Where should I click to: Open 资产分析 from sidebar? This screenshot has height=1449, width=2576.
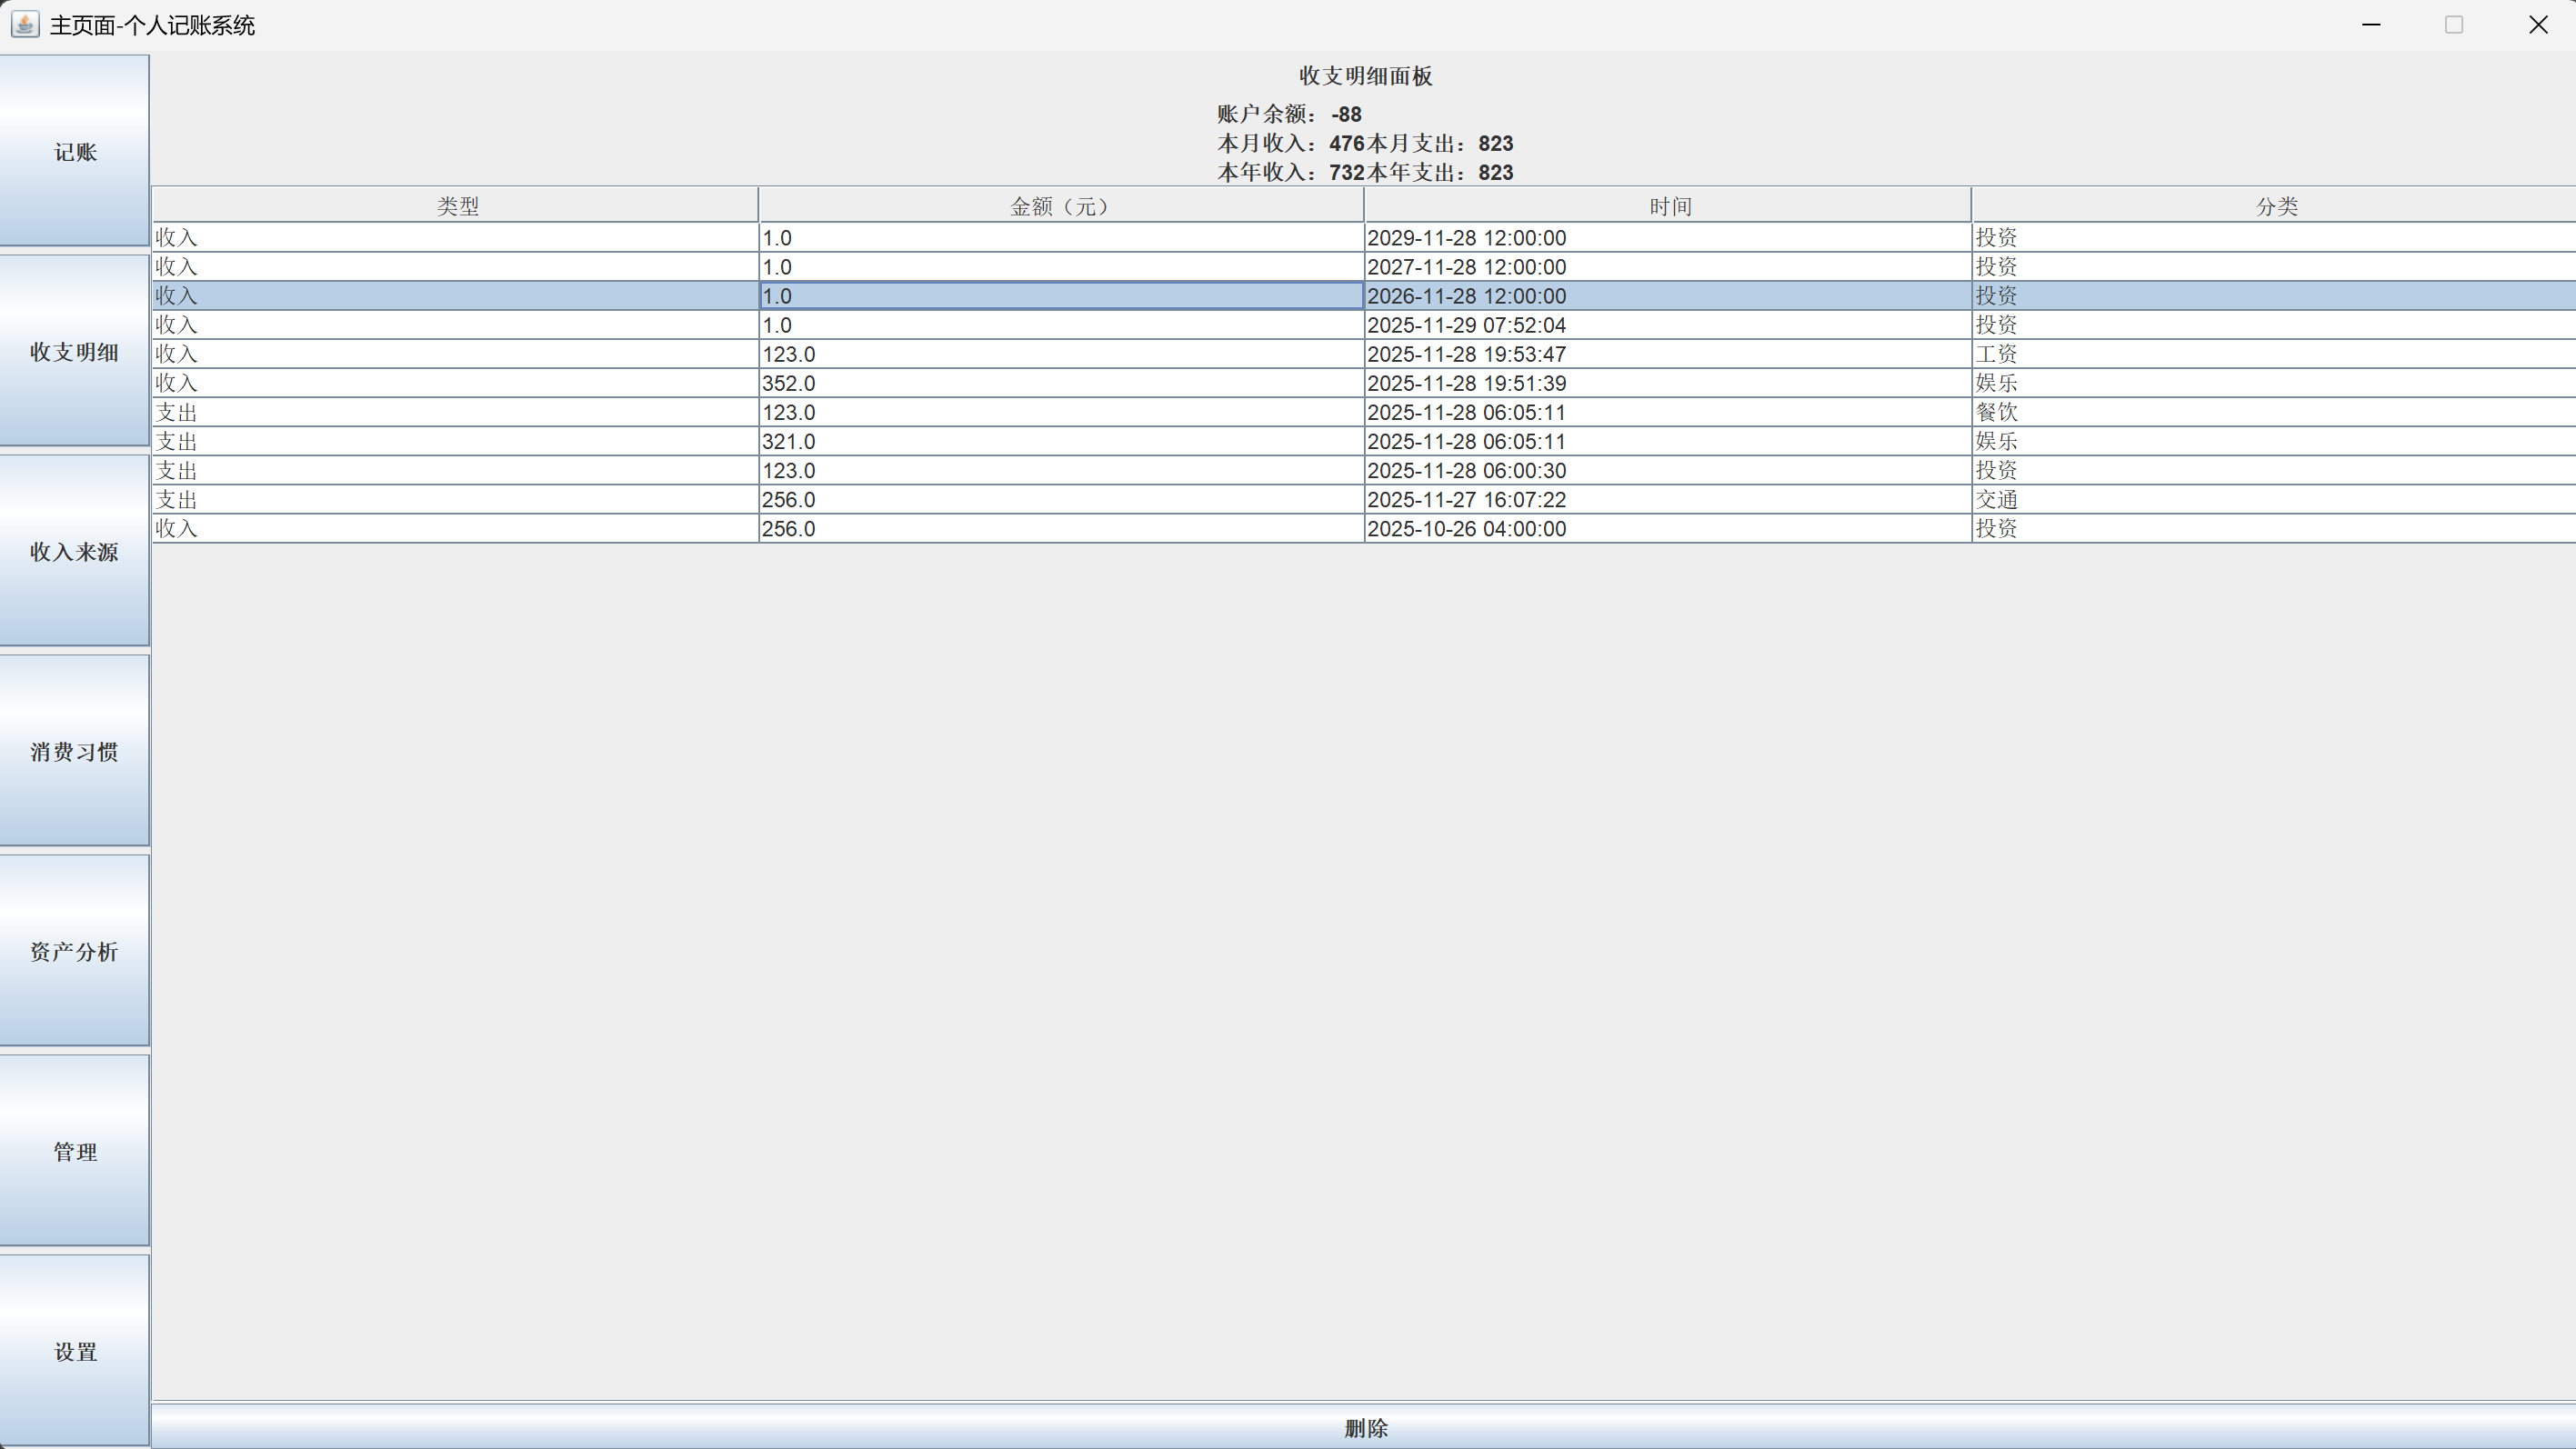click(75, 951)
